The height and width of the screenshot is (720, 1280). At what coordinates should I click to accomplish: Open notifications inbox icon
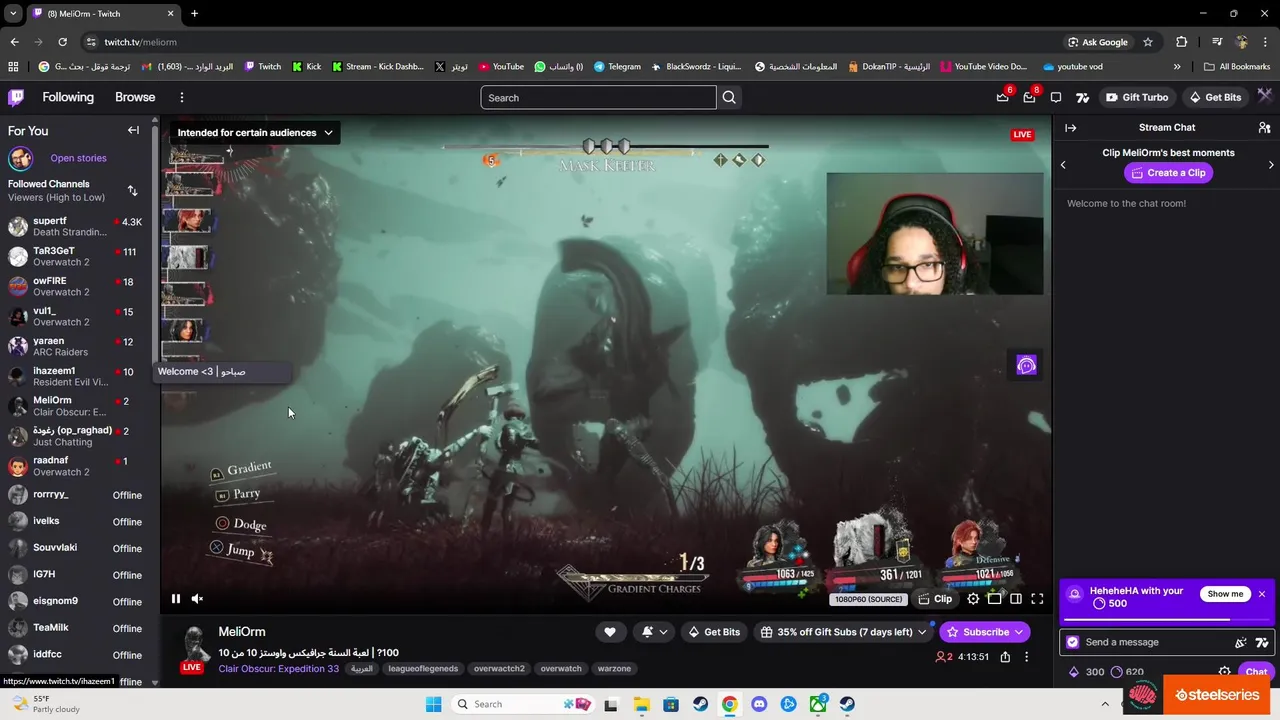coord(1029,97)
